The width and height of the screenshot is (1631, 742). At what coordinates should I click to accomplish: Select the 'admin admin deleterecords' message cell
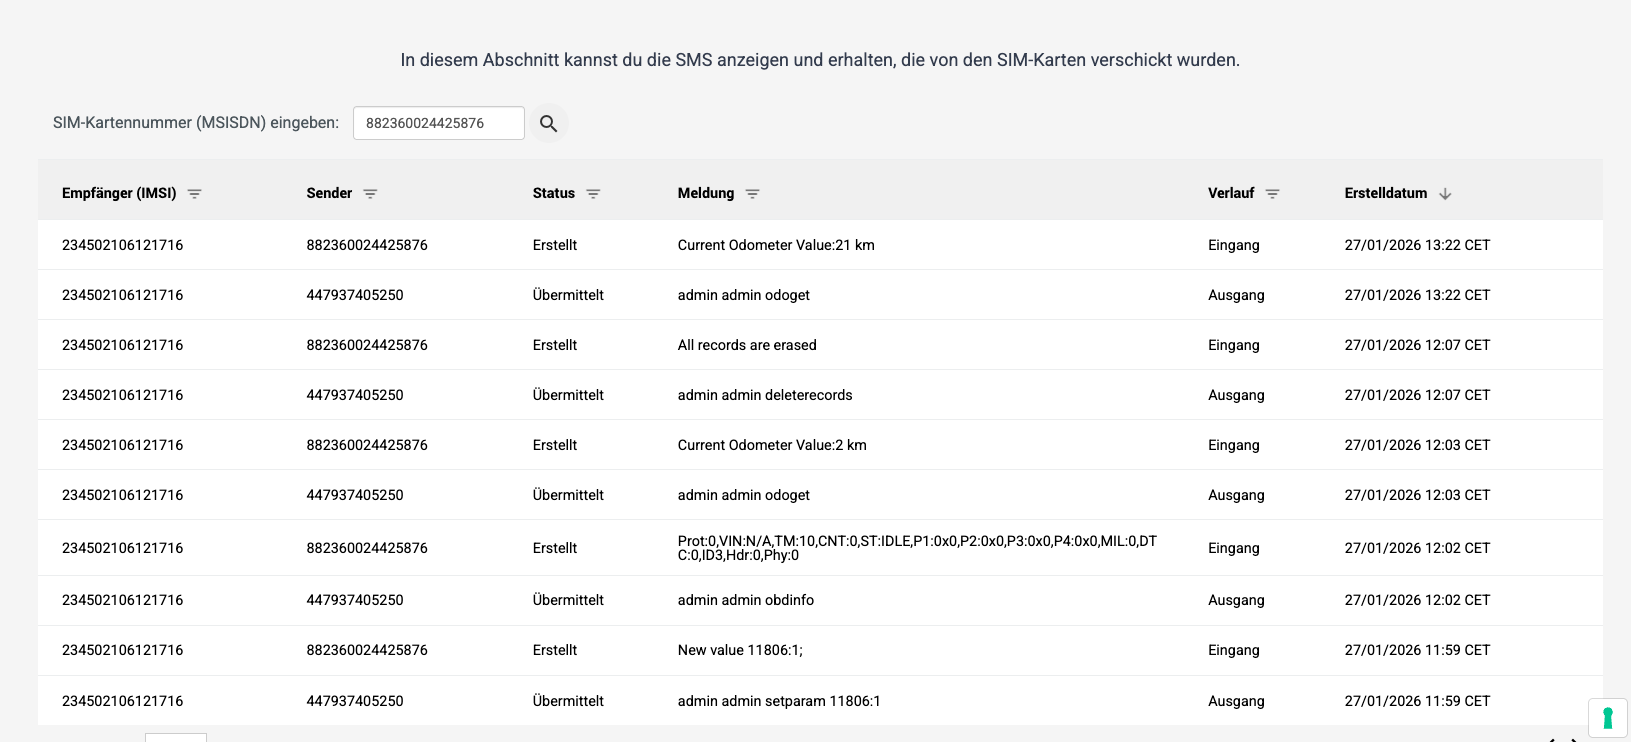tap(765, 395)
